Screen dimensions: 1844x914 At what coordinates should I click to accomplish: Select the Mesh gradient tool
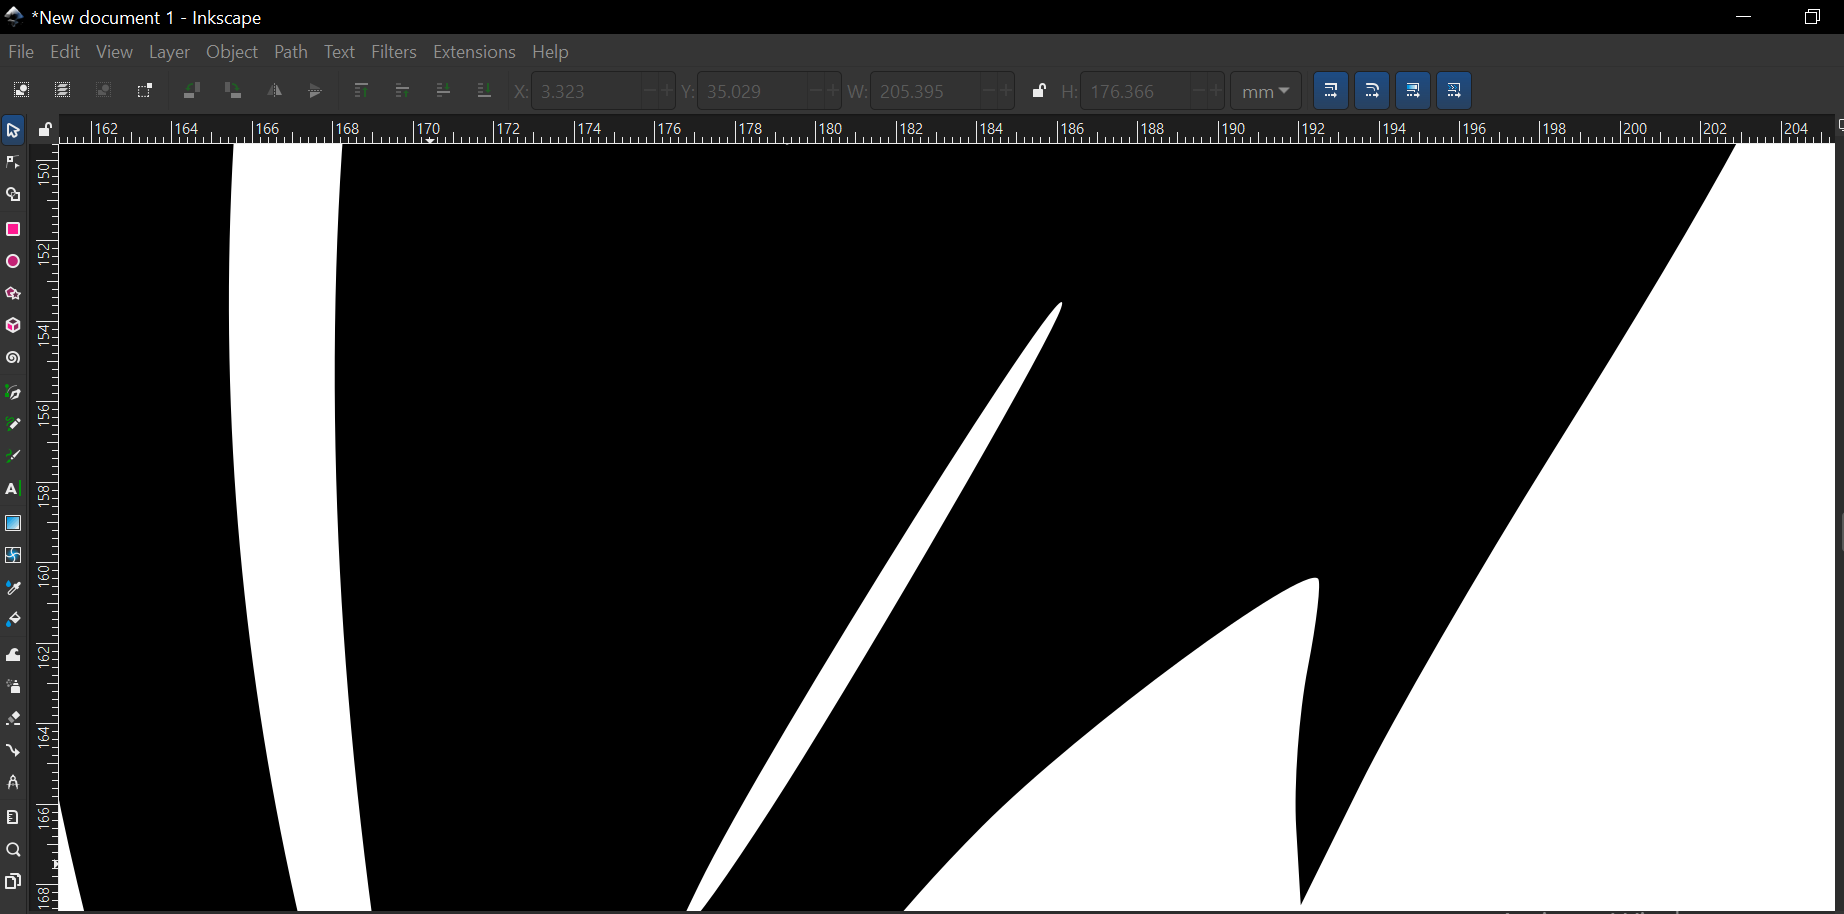(13, 555)
